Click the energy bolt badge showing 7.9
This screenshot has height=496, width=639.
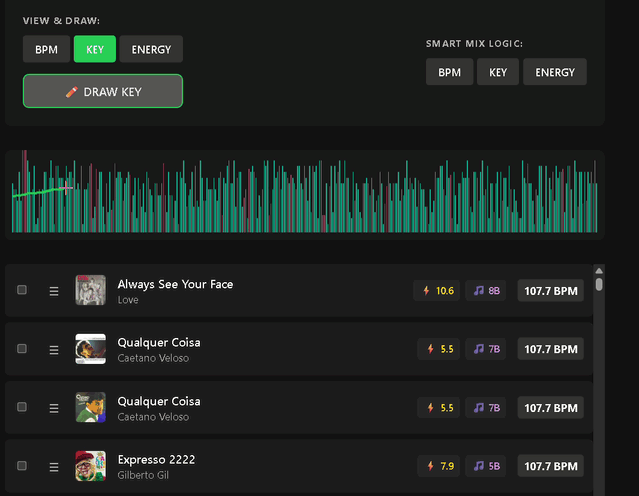pyautogui.click(x=440, y=466)
